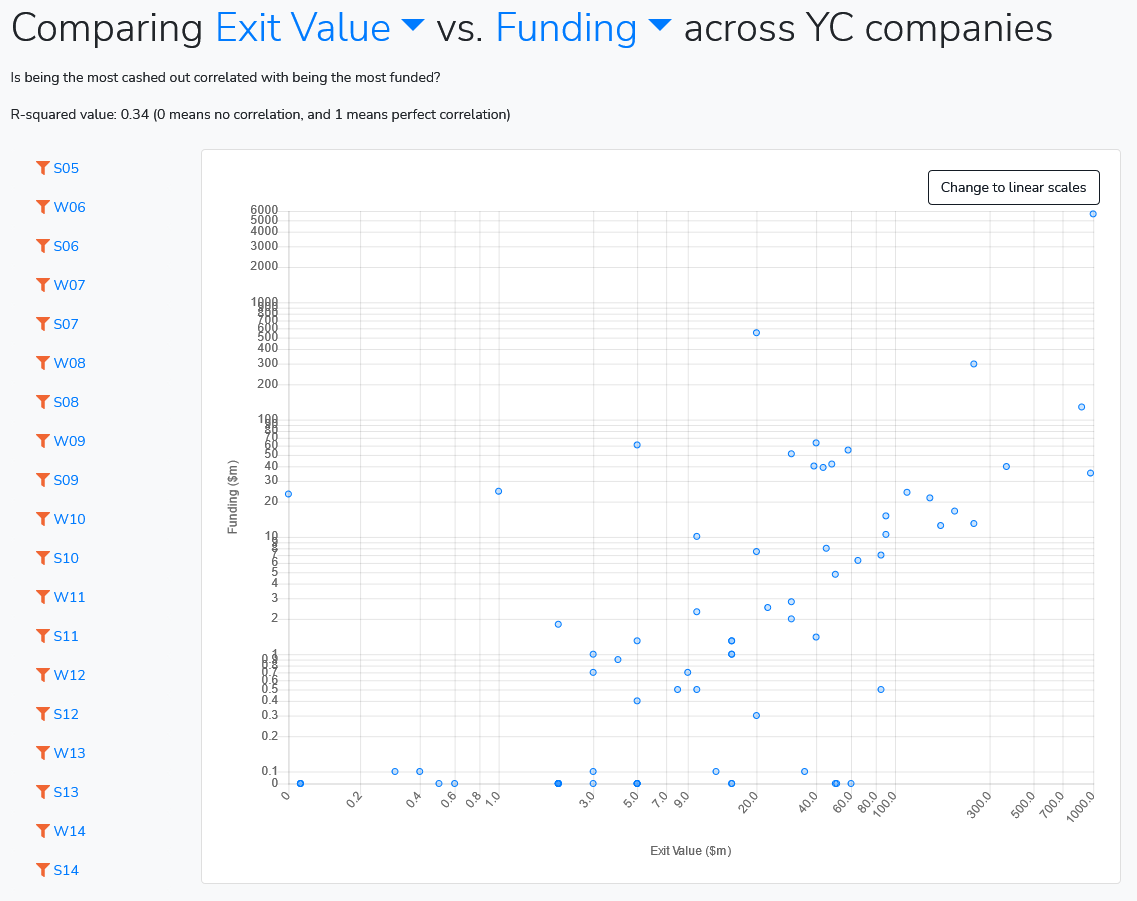Click the filter funnel next to W13
The image size is (1137, 901).
[42, 753]
